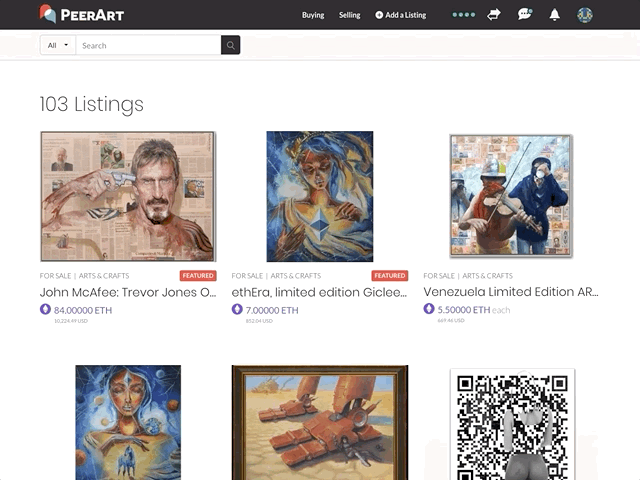Open the ethEra painting thumbnail

(320, 196)
